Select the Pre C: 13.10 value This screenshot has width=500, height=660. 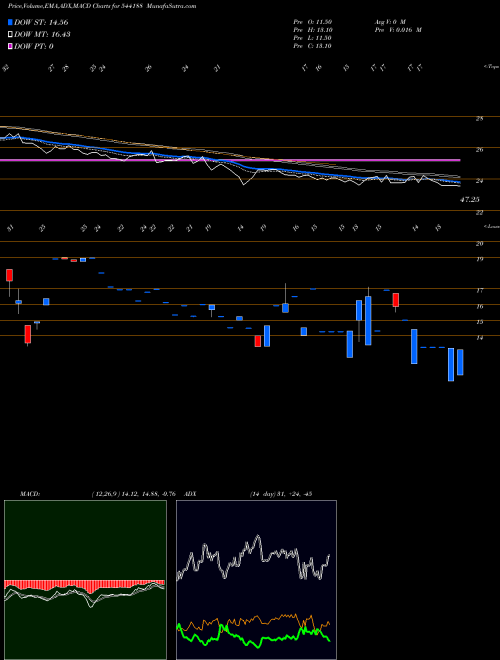tap(313, 46)
